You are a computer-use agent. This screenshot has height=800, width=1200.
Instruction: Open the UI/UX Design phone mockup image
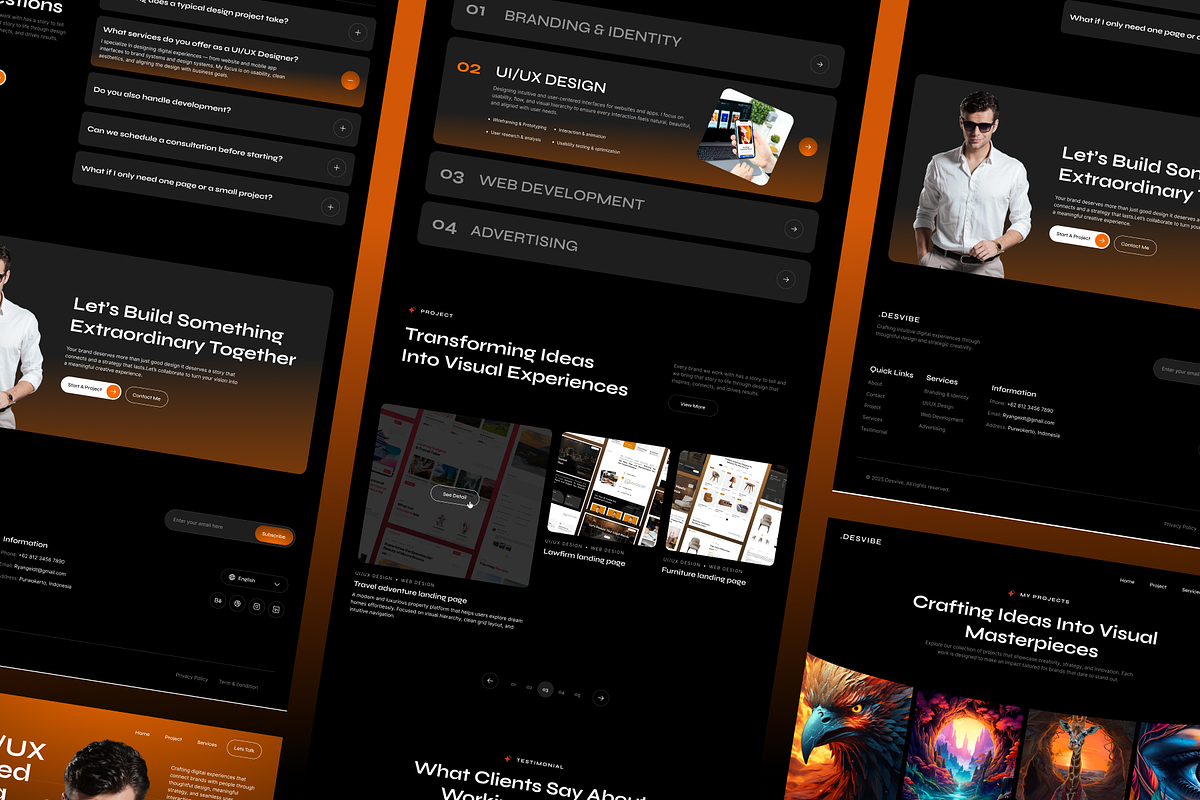point(745,136)
